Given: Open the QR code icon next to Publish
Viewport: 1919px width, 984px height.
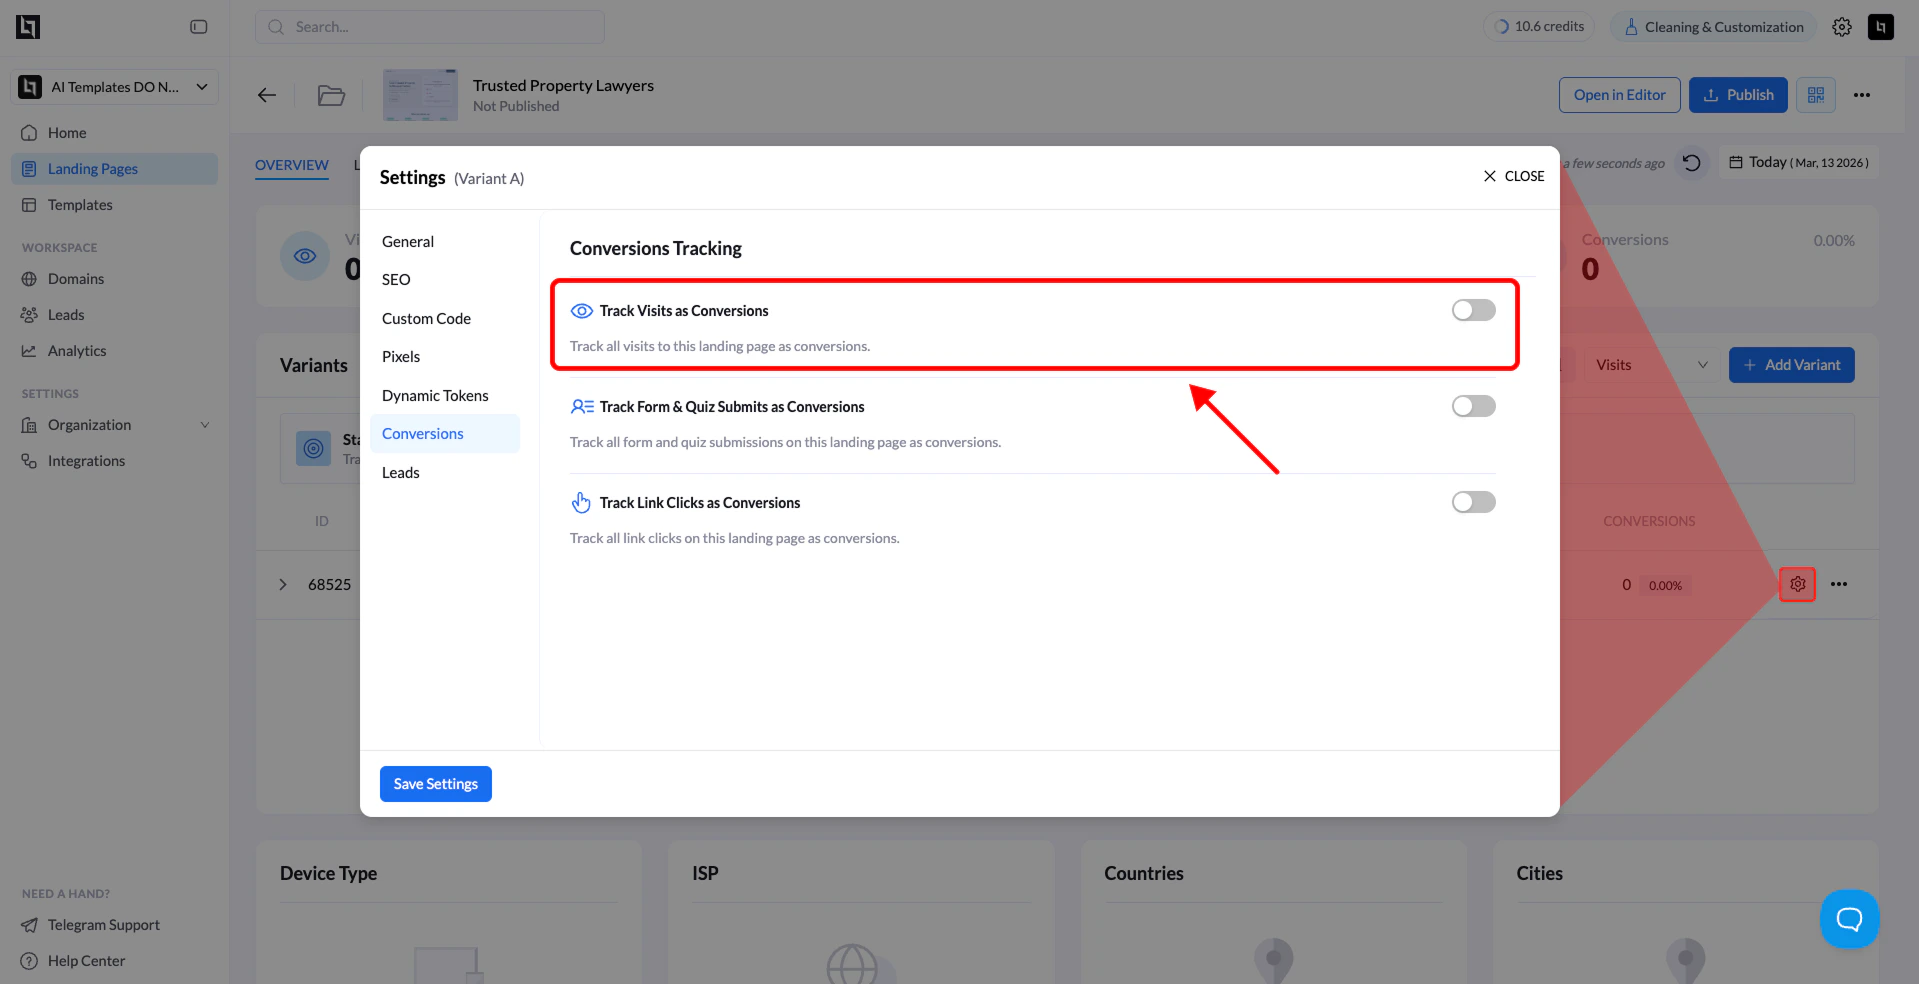Looking at the screenshot, I should 1816,95.
